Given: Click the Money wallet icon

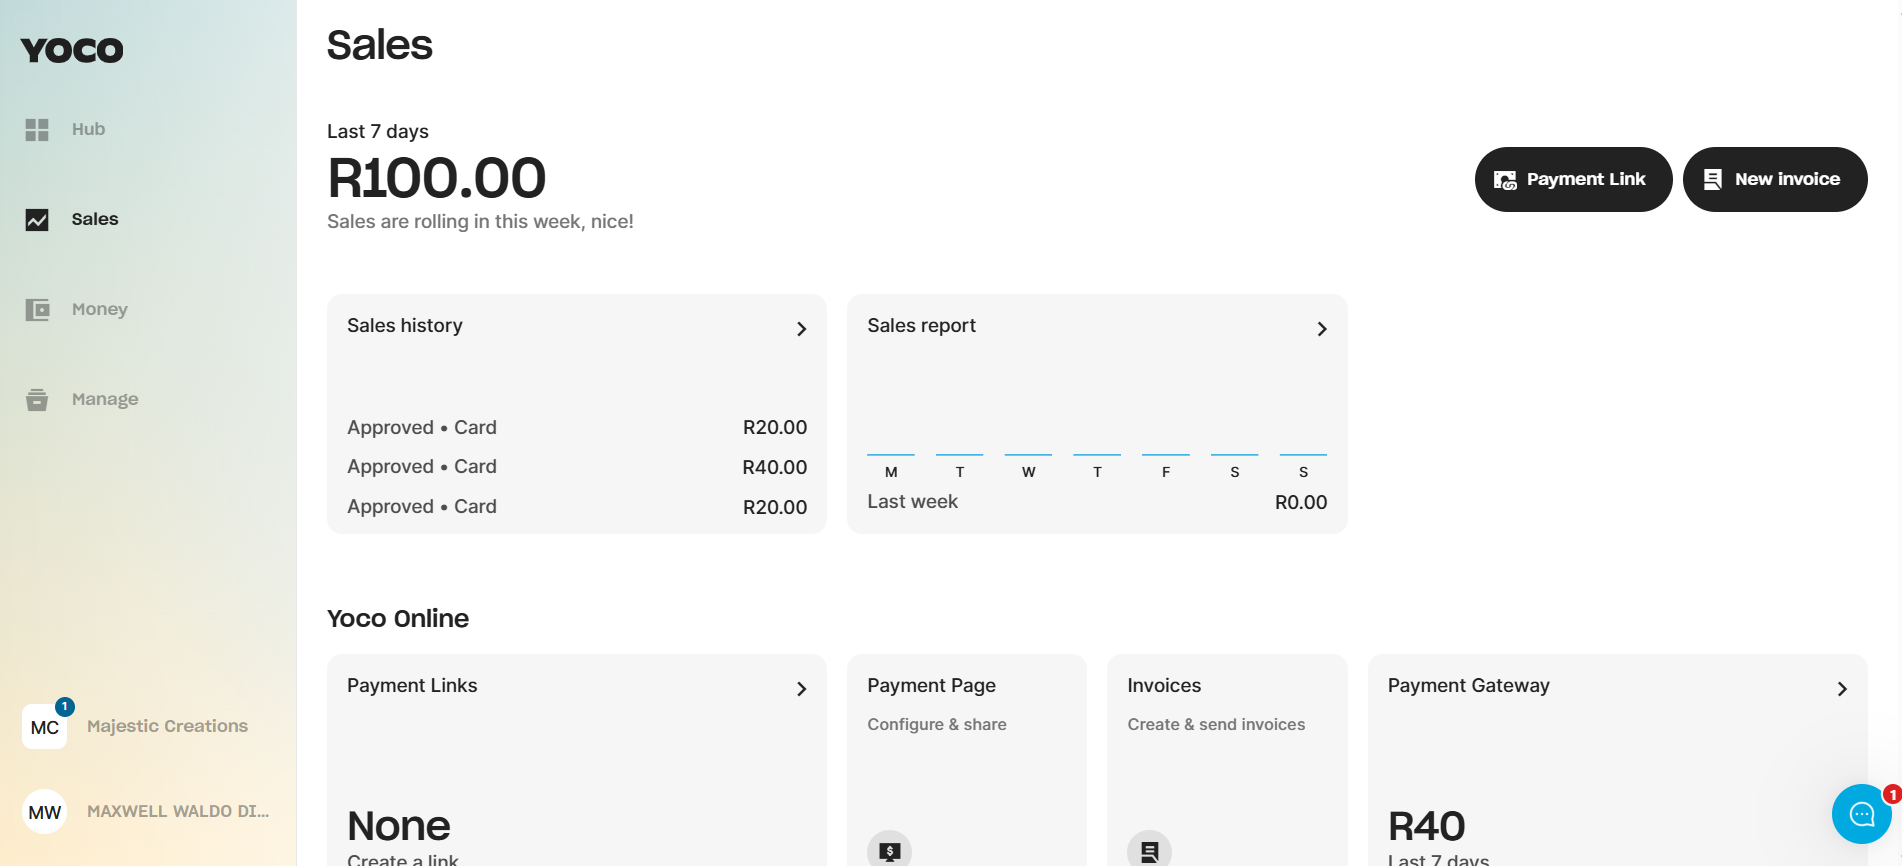Looking at the screenshot, I should [x=37, y=310].
